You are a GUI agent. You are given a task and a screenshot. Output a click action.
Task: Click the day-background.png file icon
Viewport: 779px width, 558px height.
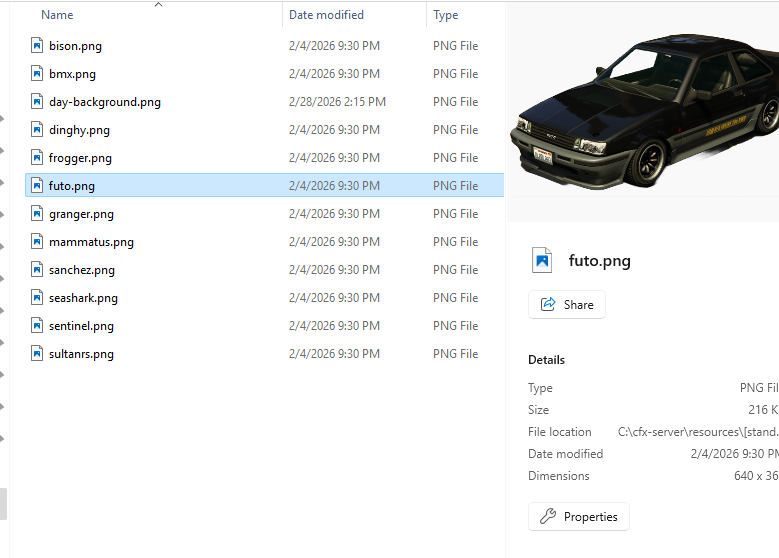pyautogui.click(x=37, y=102)
